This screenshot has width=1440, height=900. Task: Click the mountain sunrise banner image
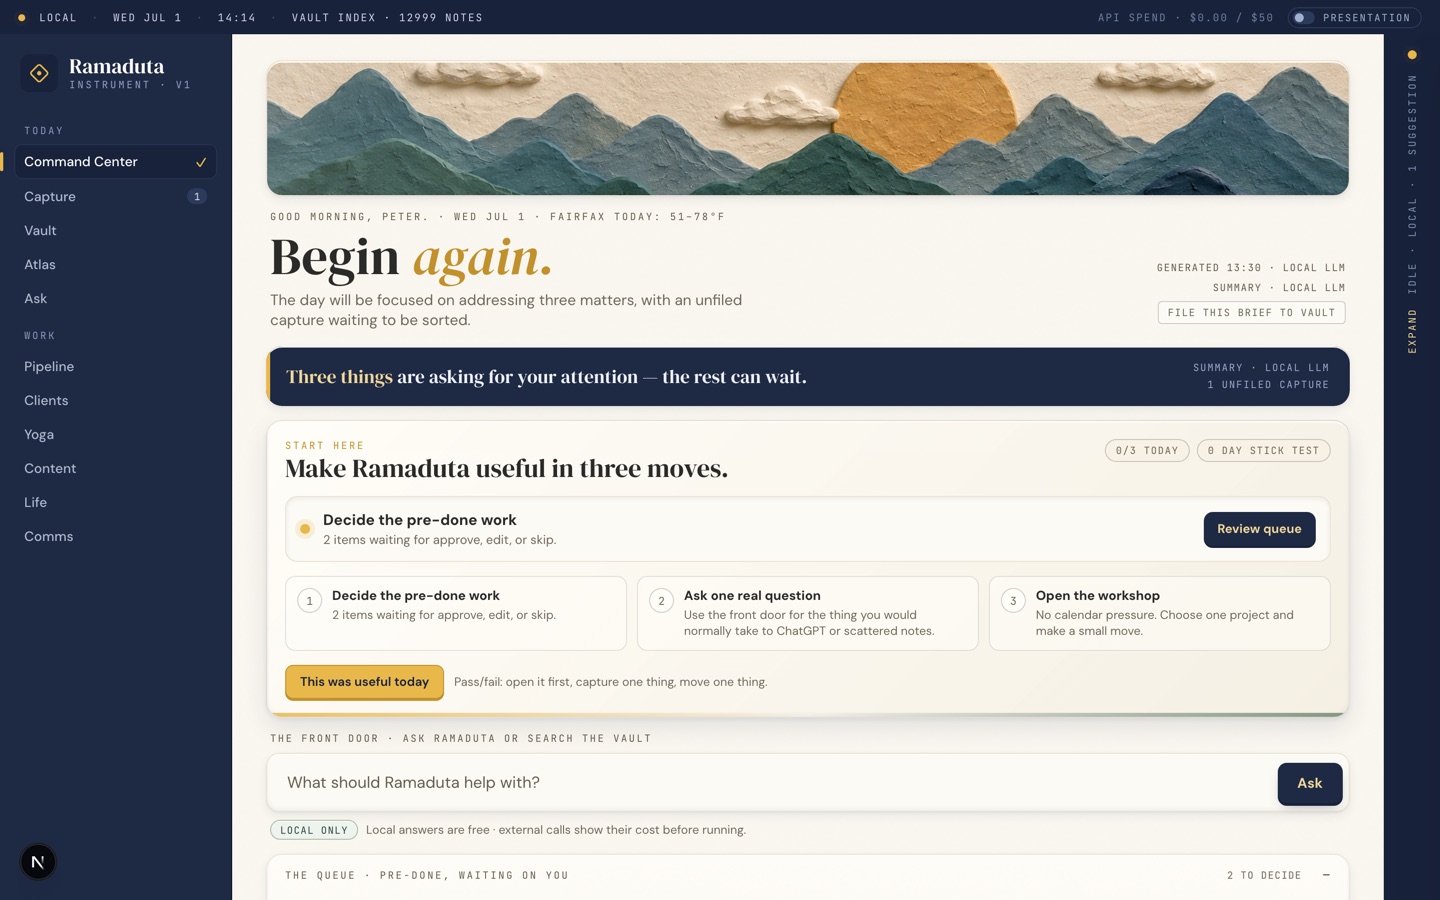[x=808, y=129]
